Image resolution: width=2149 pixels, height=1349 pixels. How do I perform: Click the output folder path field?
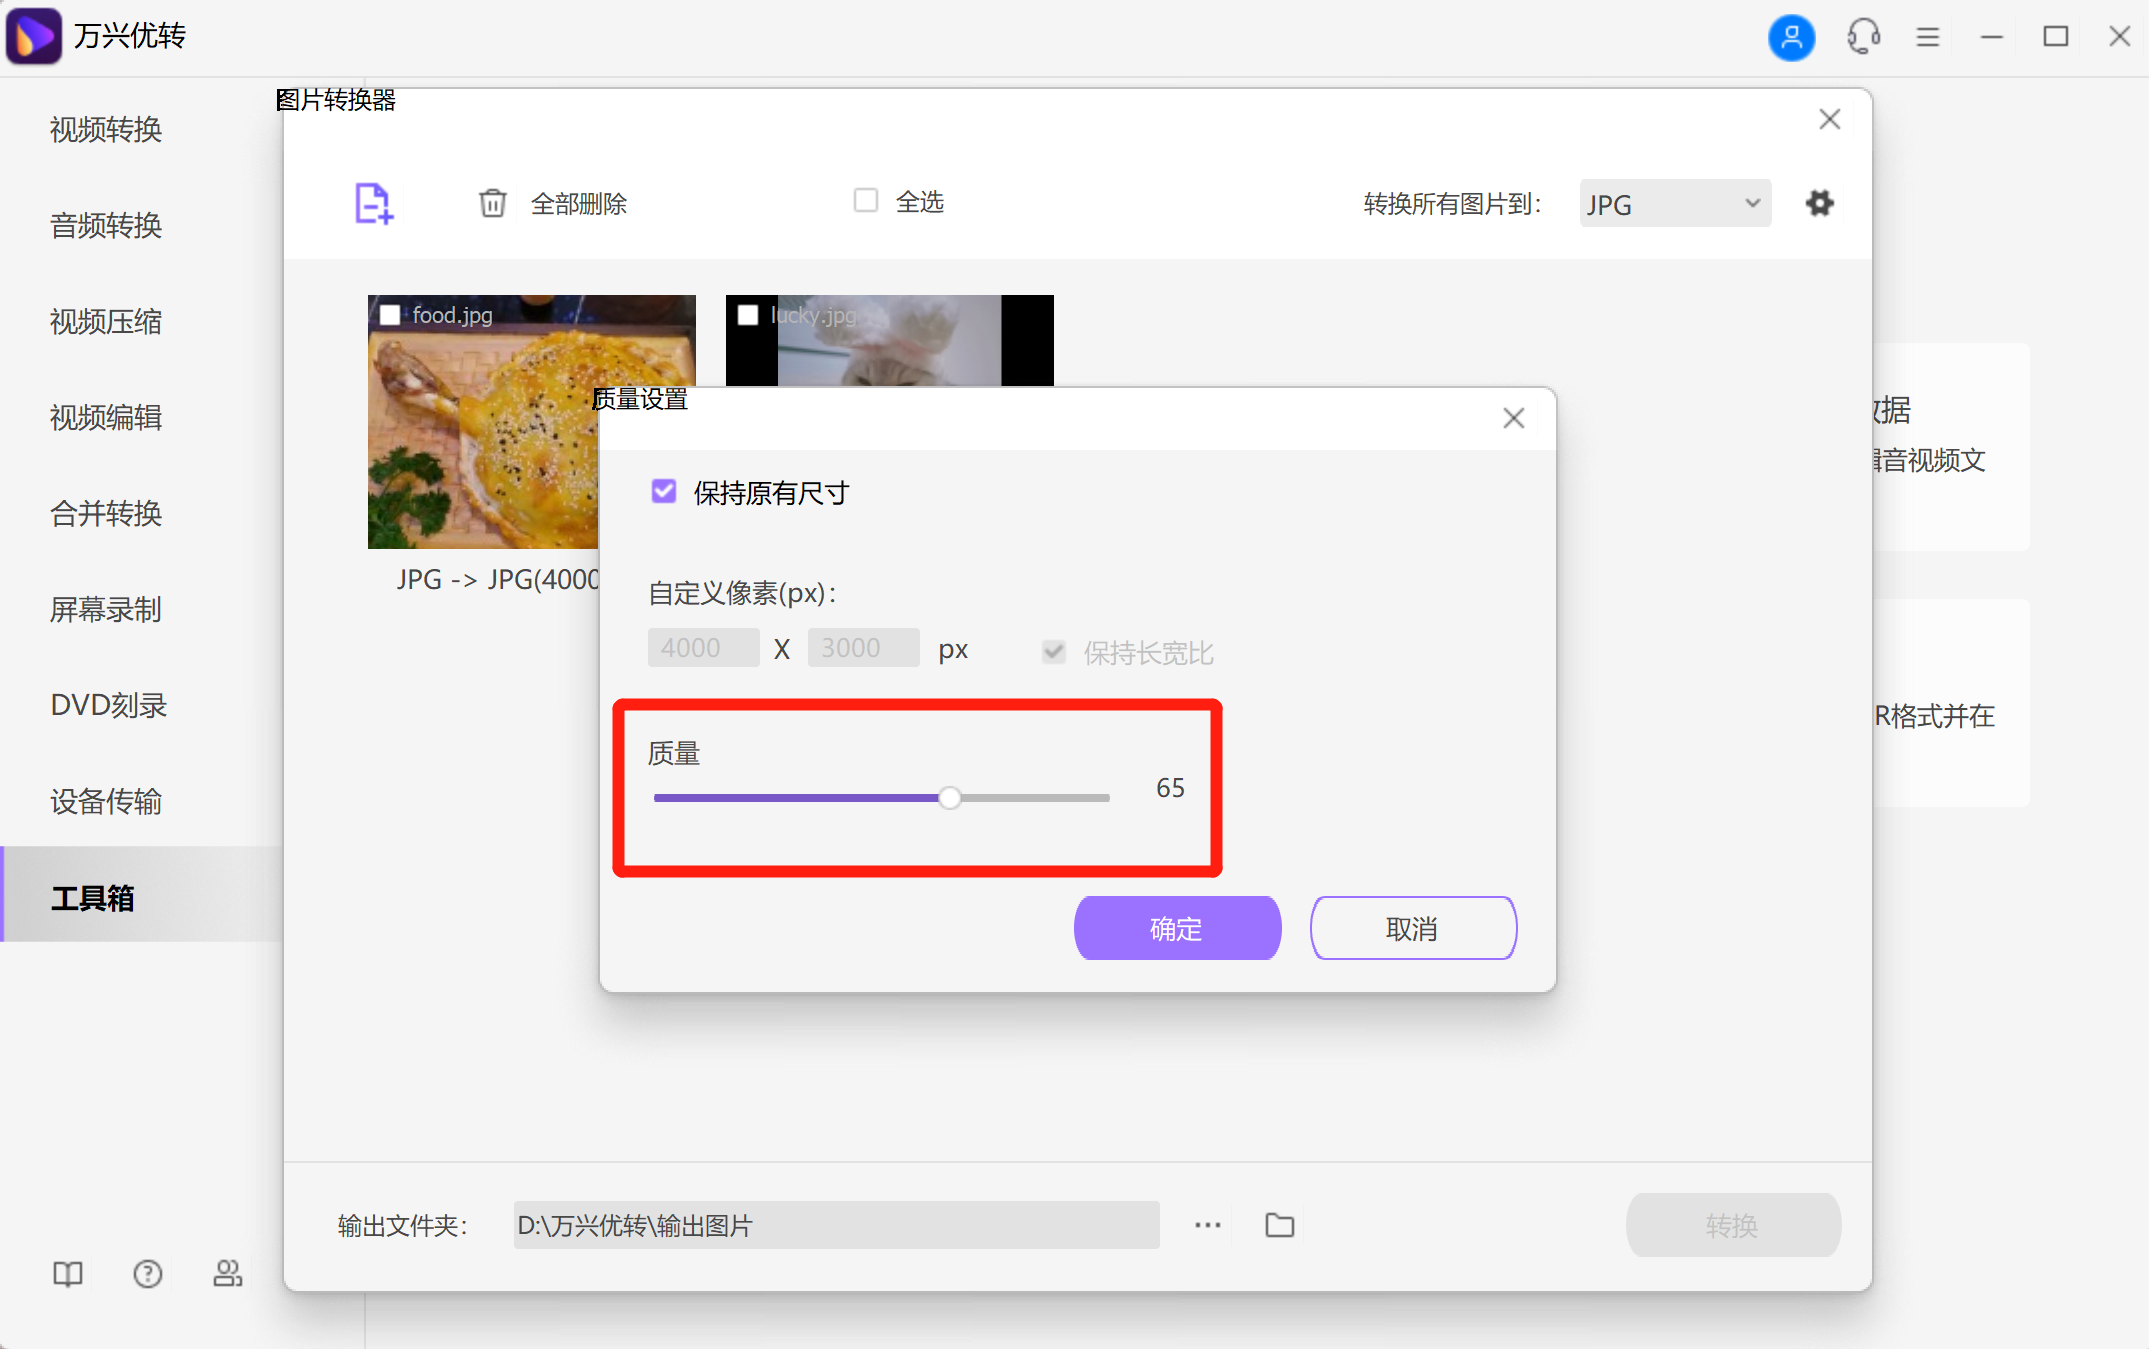[x=835, y=1224]
